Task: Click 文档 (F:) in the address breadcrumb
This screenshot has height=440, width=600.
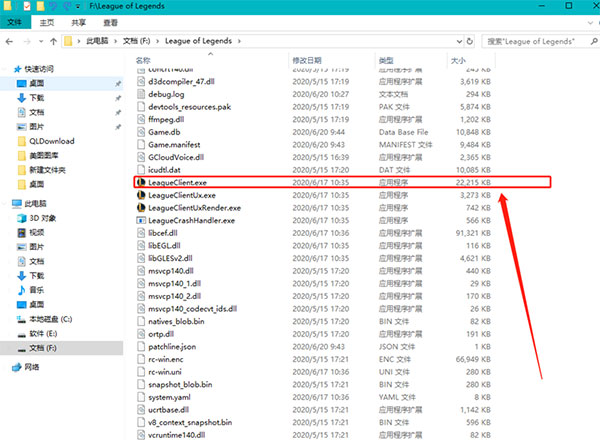Action: pos(136,41)
